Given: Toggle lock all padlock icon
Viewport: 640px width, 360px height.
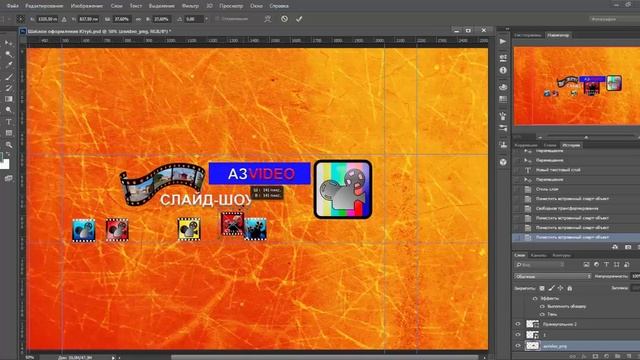Looking at the screenshot, I should coord(570,288).
